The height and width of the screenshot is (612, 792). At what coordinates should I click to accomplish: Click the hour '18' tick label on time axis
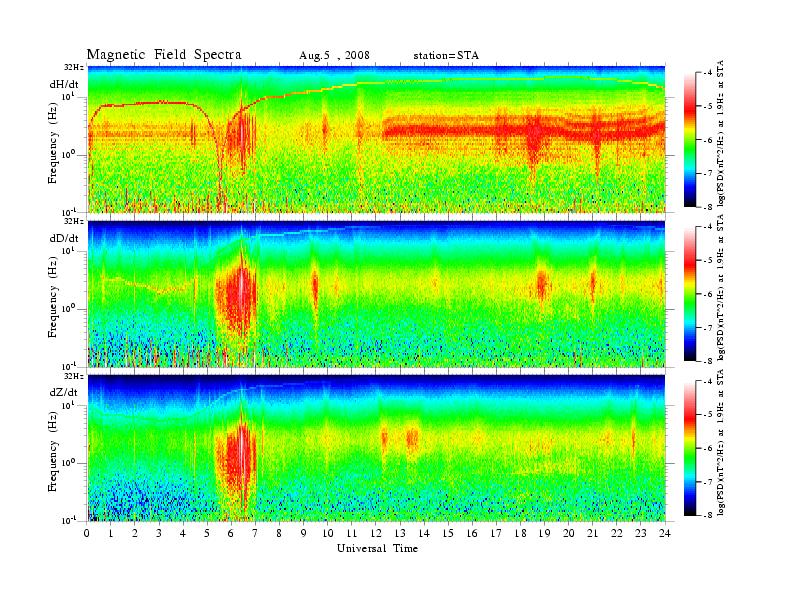pos(520,534)
